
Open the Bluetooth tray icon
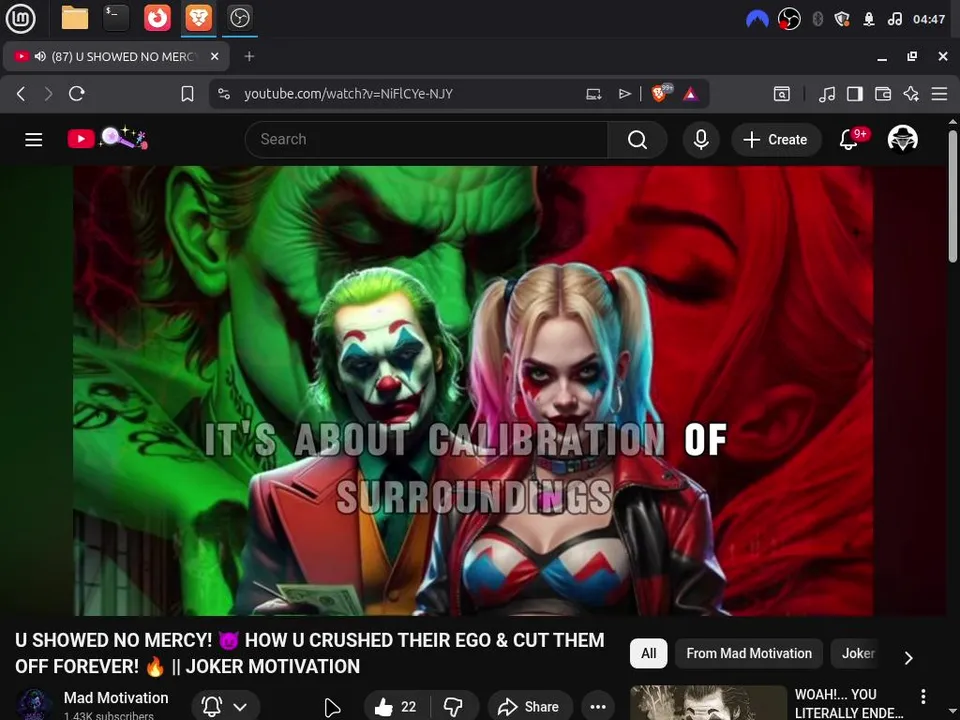point(817,20)
